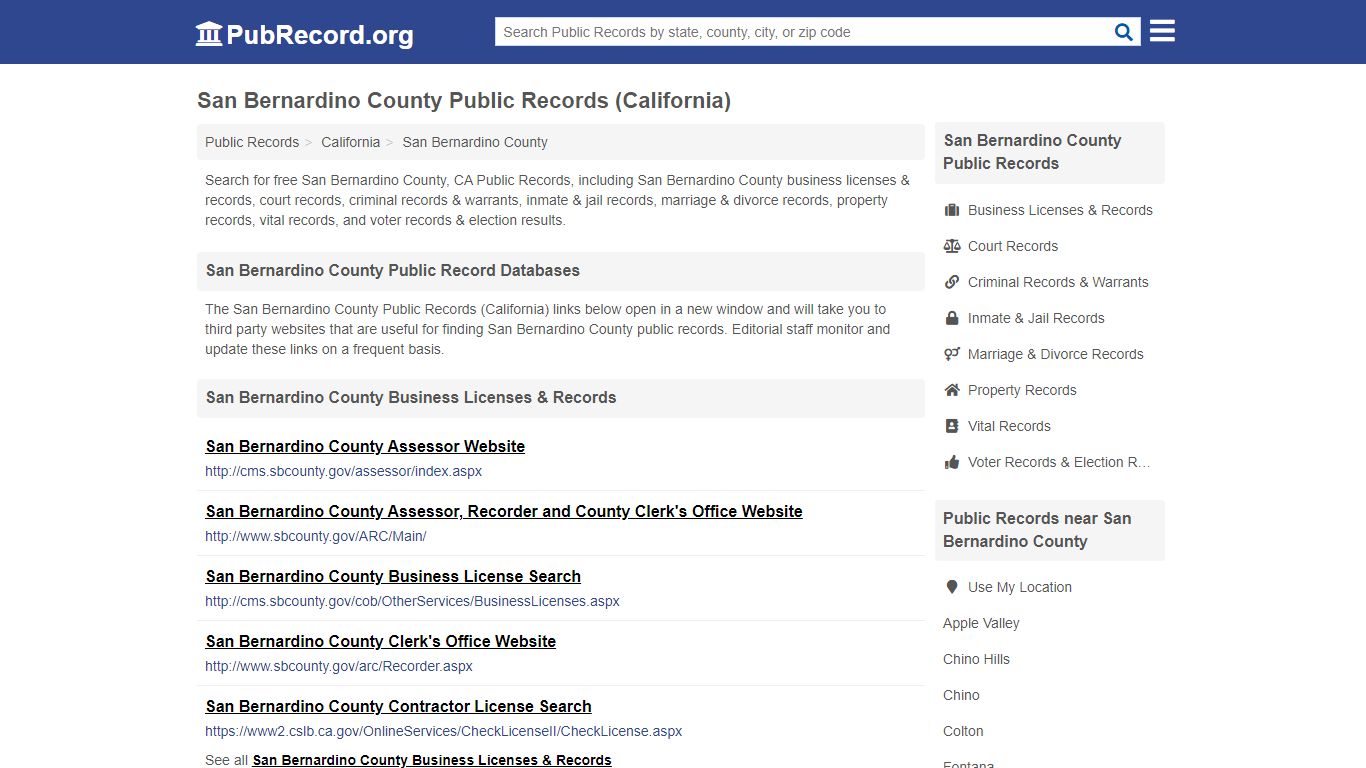Select San Bernardino County breadcrumb
1366x768 pixels.
click(475, 142)
